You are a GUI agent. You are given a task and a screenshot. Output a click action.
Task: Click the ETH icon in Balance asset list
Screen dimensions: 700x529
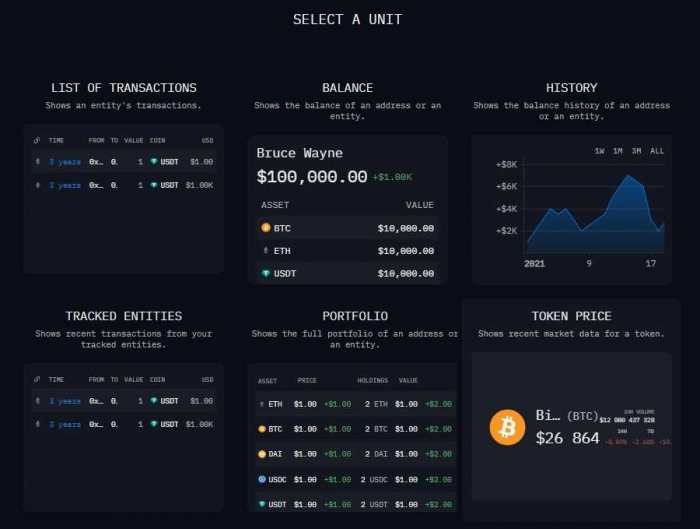265,250
